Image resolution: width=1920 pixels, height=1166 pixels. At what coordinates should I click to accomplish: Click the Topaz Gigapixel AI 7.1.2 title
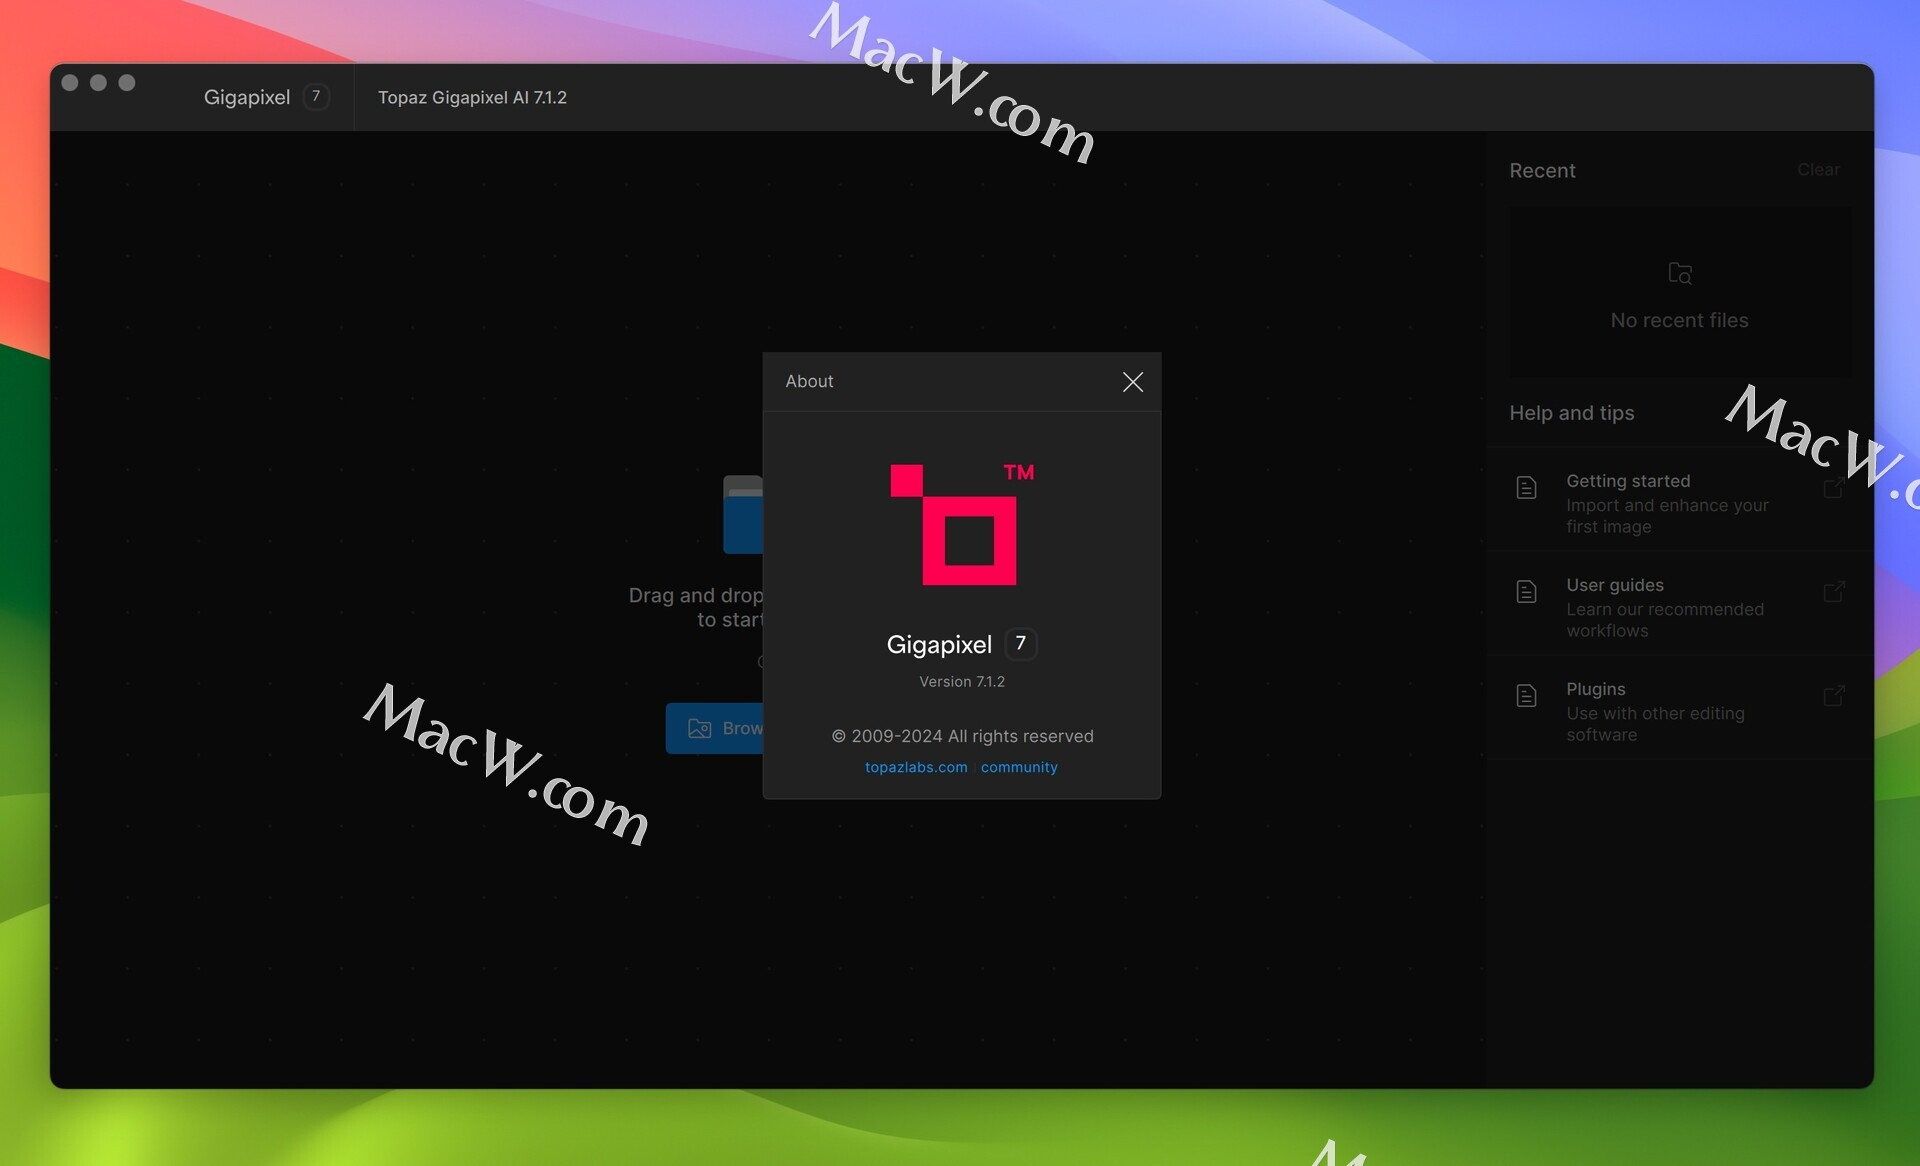(x=472, y=97)
